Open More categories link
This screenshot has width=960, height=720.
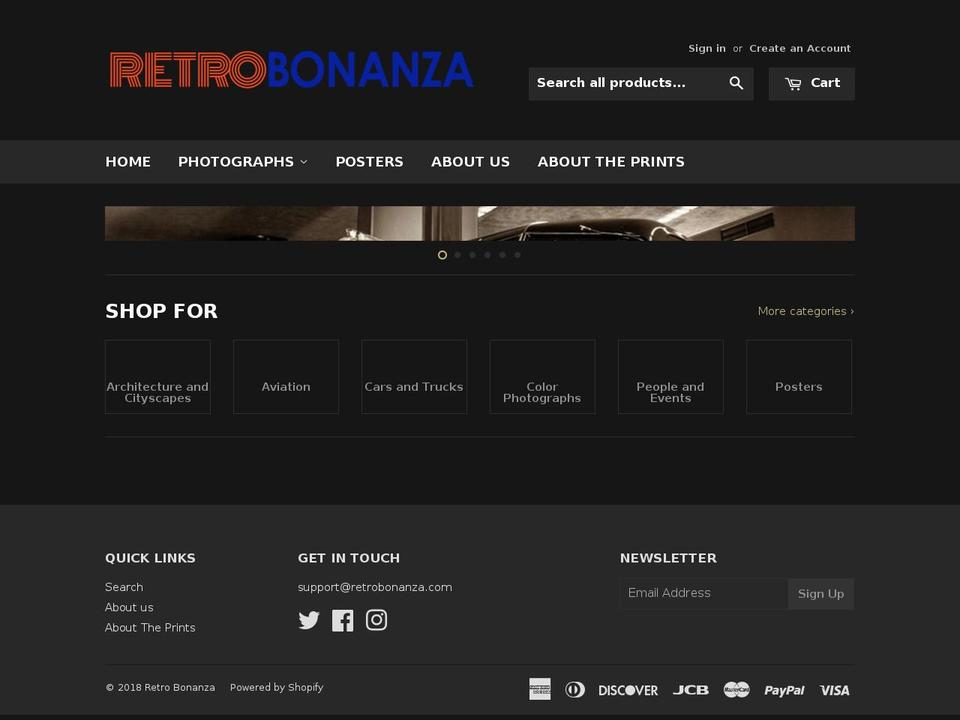pyautogui.click(x=806, y=311)
